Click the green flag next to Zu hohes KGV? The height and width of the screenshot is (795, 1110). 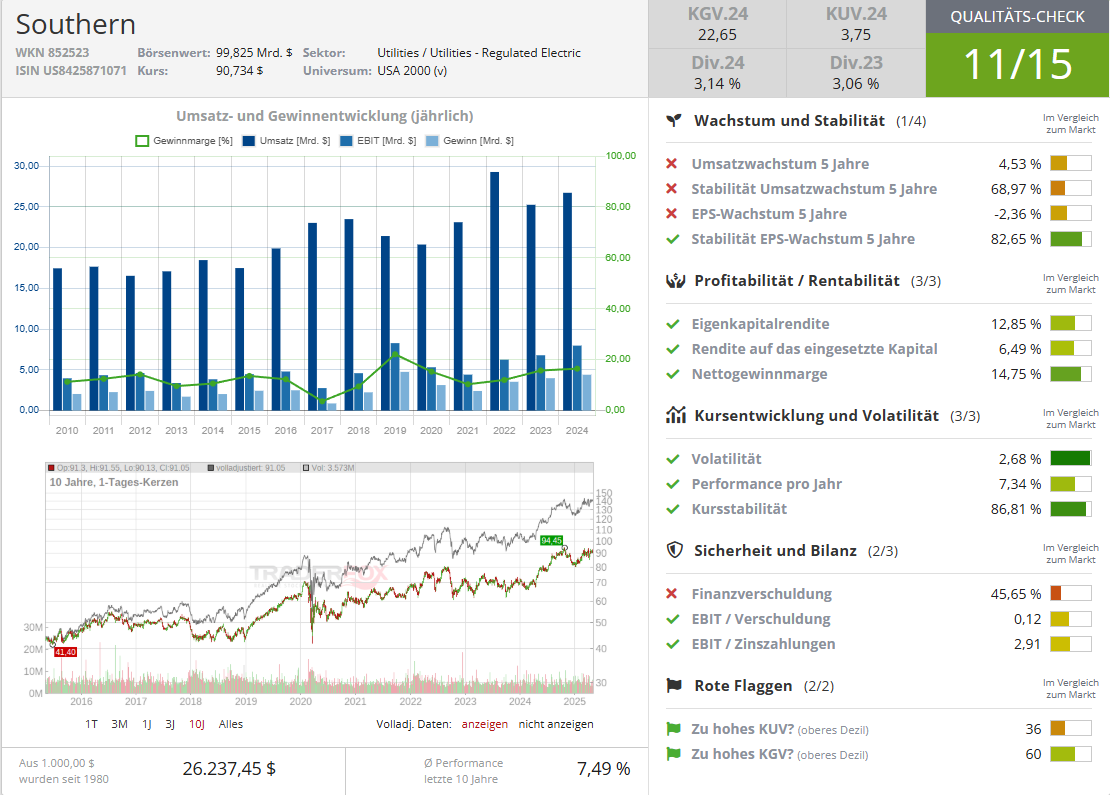[673, 754]
